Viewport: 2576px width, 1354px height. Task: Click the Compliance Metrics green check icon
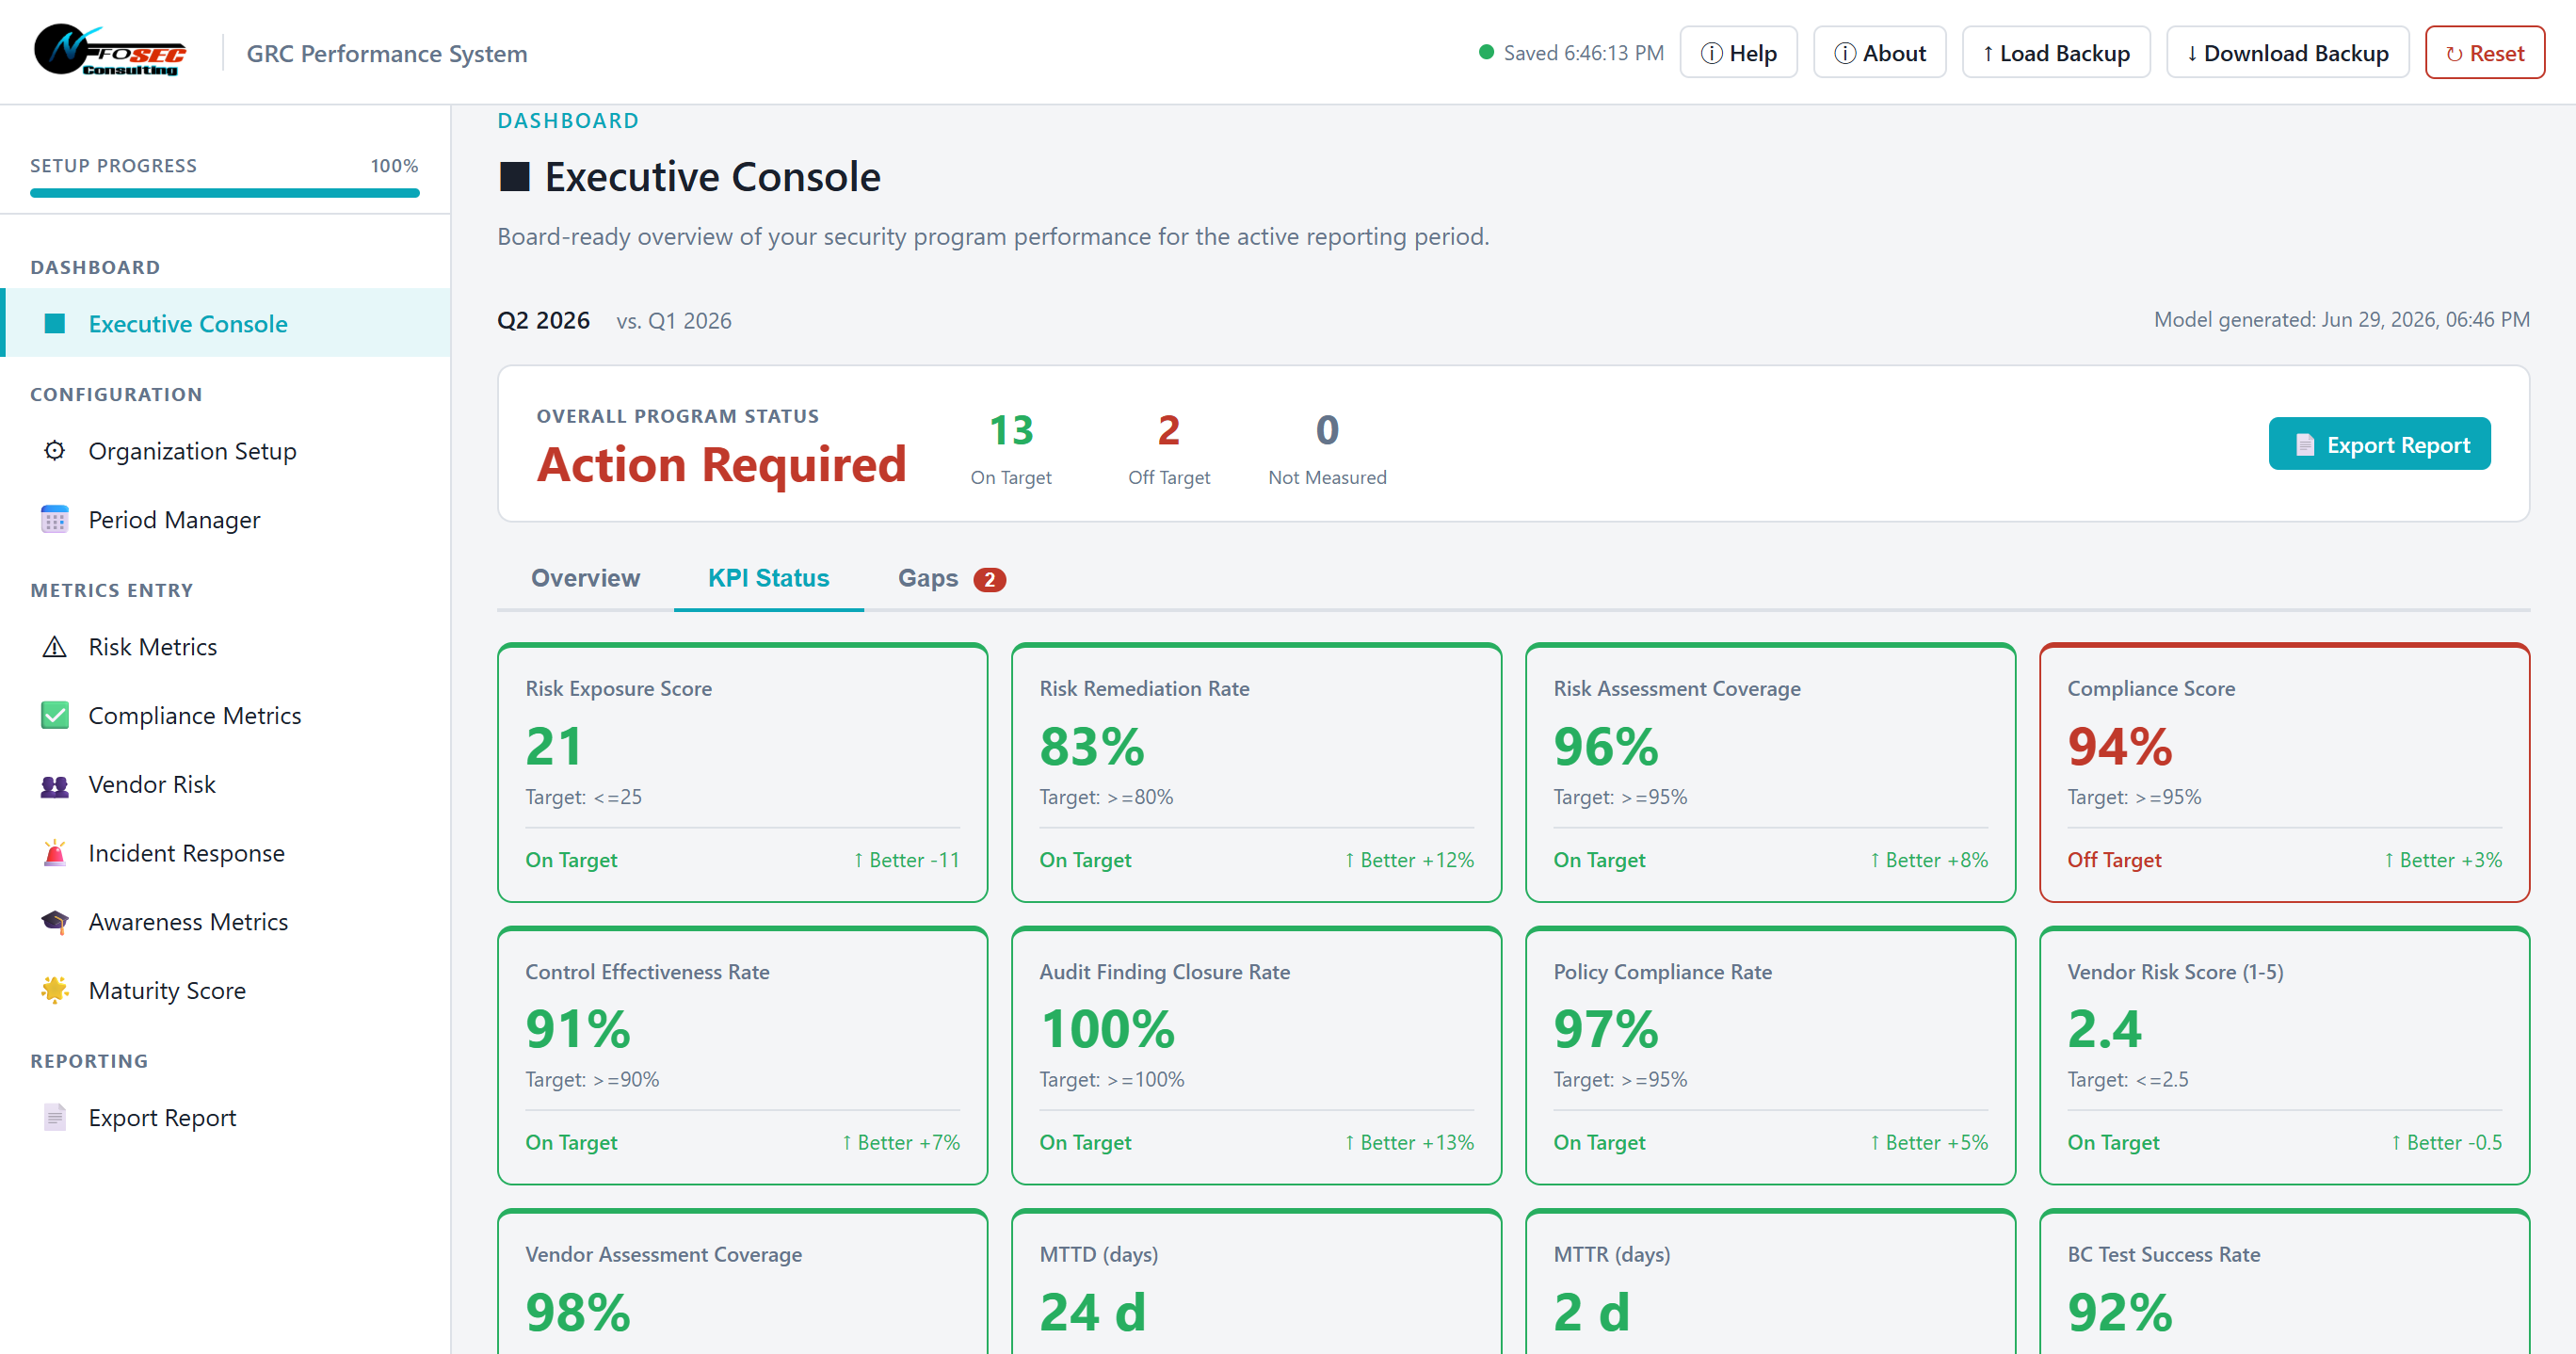pyautogui.click(x=55, y=715)
